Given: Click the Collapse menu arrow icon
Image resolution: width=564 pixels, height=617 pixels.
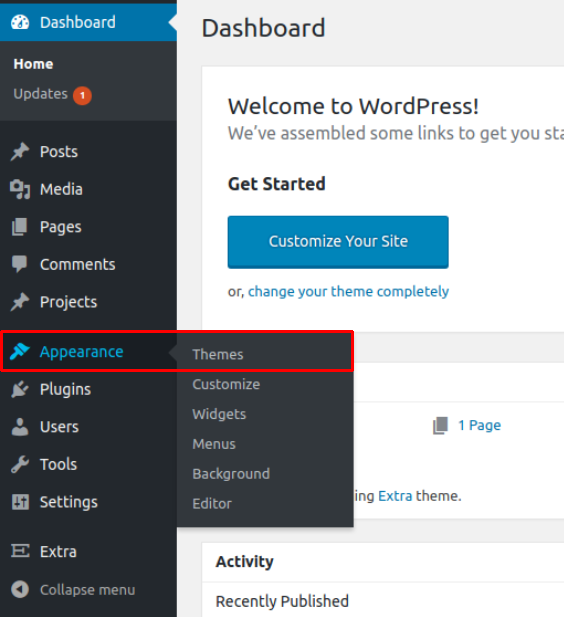Looking at the screenshot, I should 20,589.
